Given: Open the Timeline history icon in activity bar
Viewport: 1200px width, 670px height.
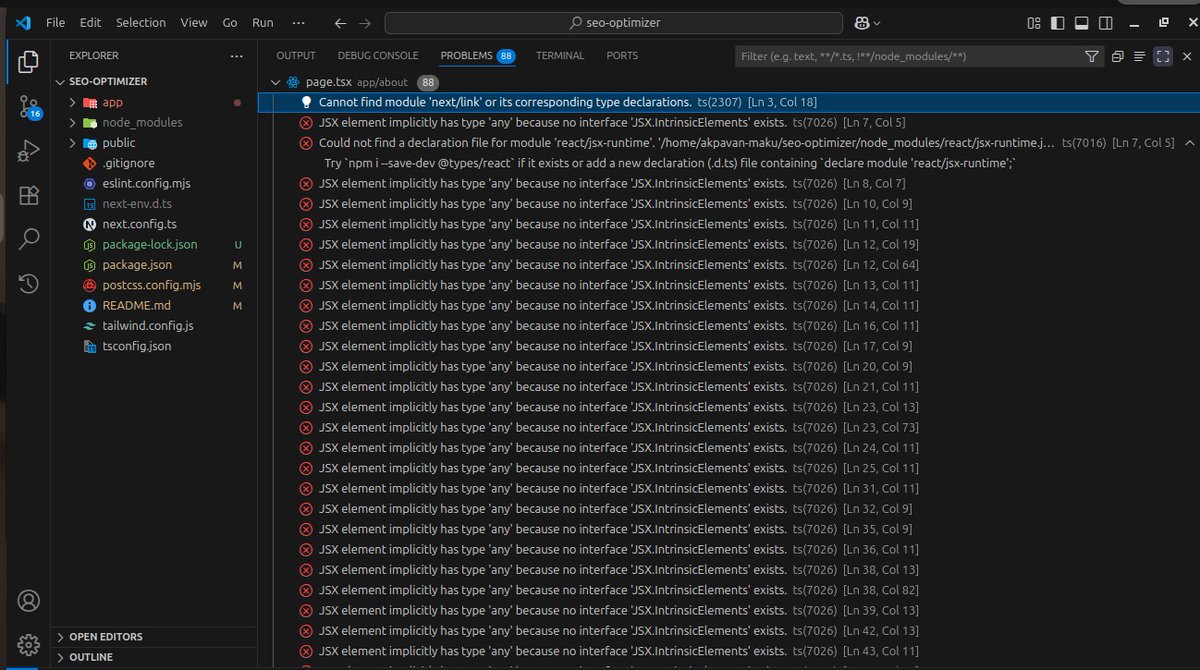Looking at the screenshot, I should [x=29, y=283].
